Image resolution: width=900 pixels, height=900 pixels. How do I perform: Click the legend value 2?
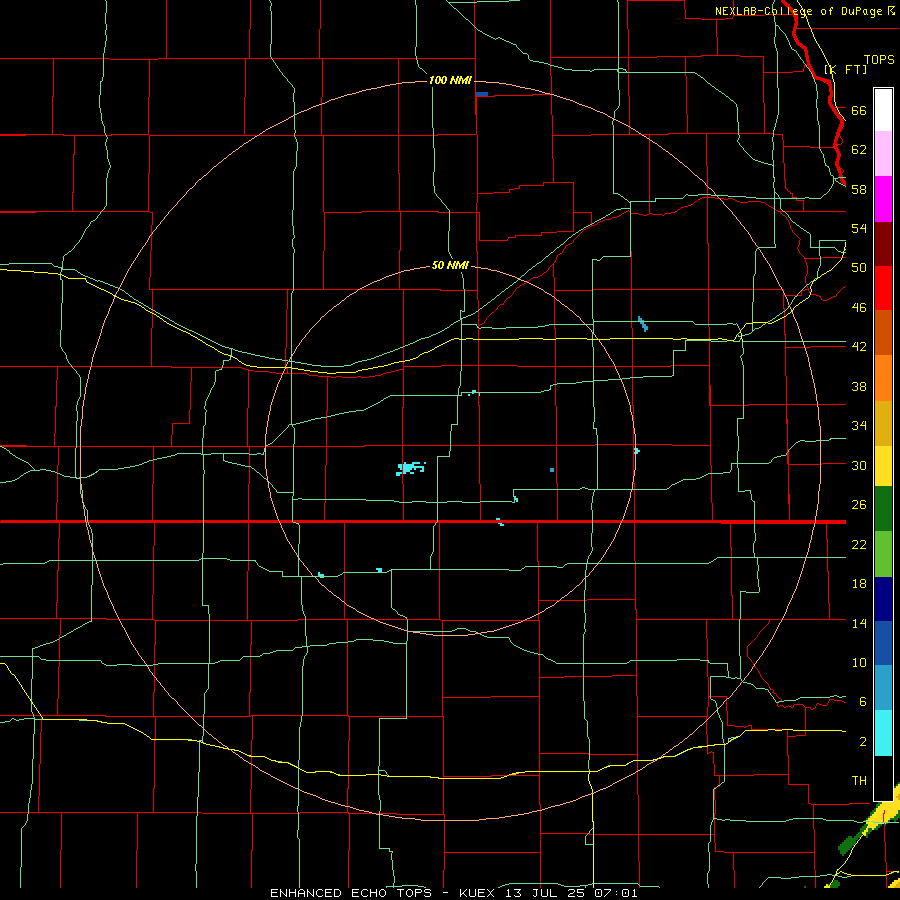[862, 741]
